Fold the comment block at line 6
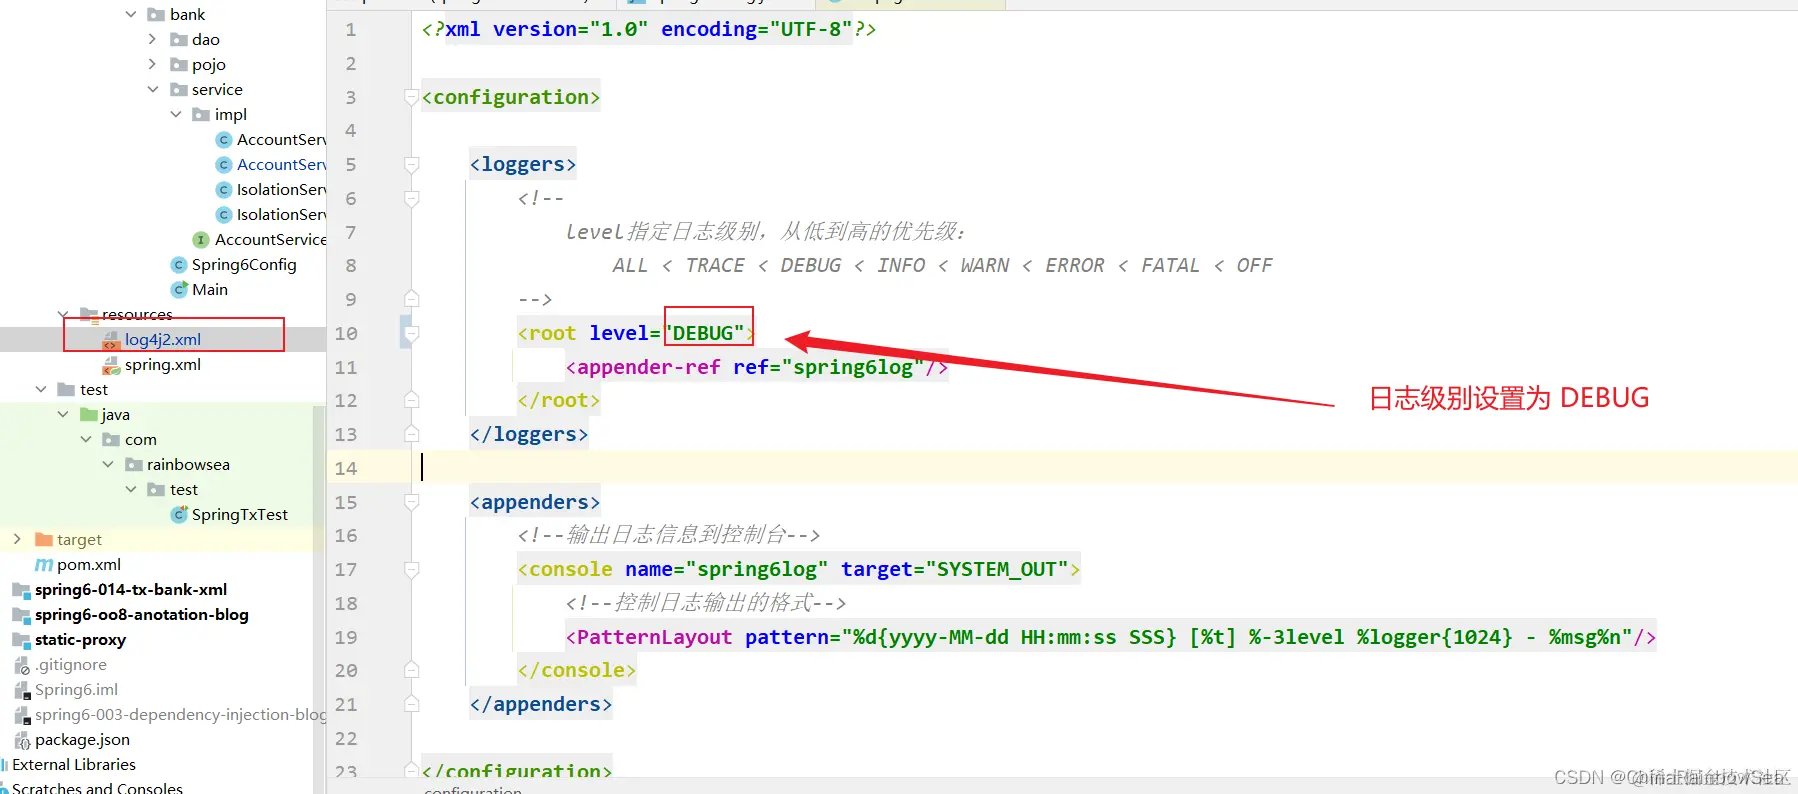The height and width of the screenshot is (794, 1798). 411,198
